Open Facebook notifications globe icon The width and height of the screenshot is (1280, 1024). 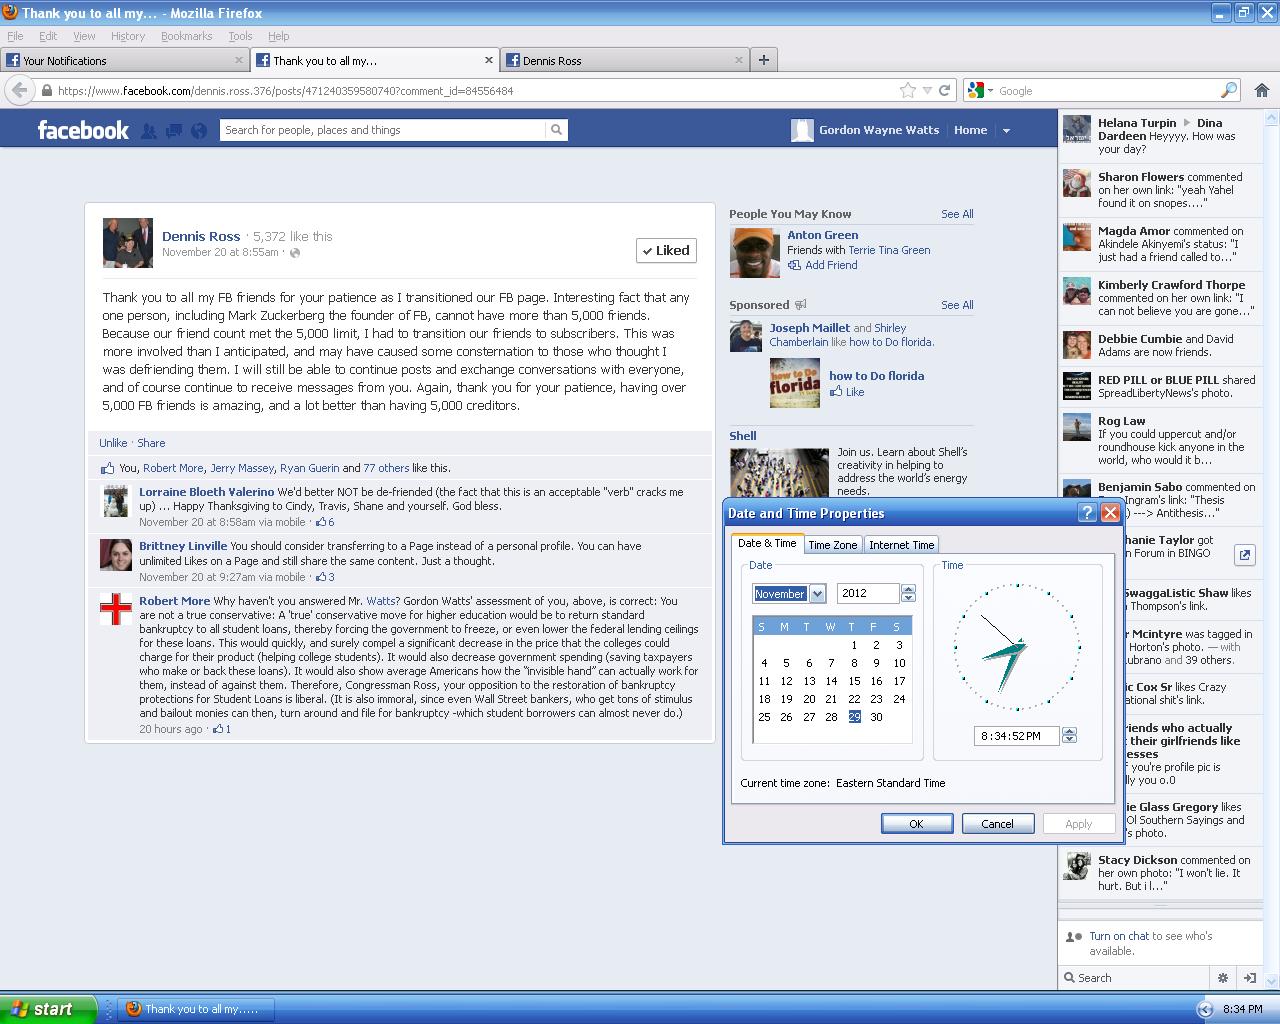point(199,130)
